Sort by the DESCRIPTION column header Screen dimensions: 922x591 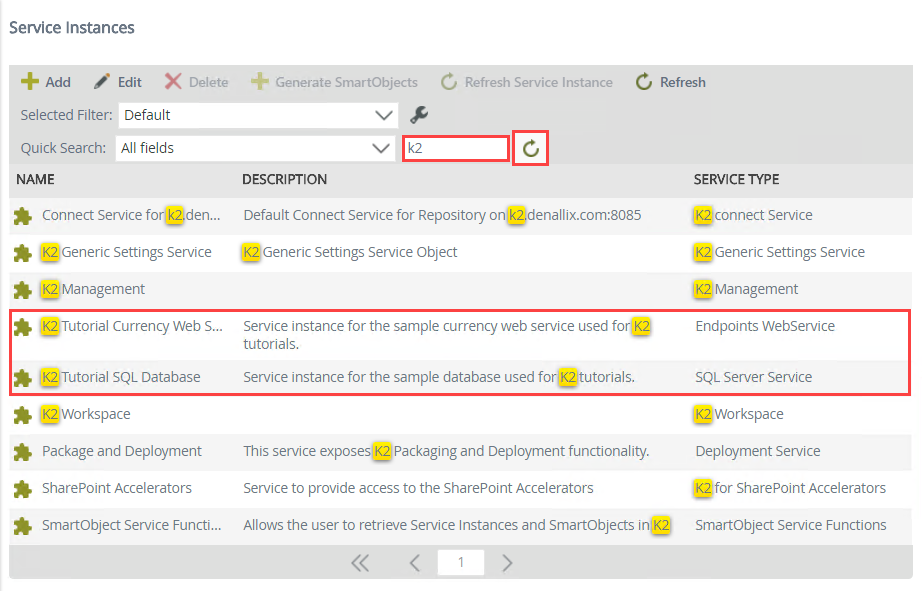285,179
